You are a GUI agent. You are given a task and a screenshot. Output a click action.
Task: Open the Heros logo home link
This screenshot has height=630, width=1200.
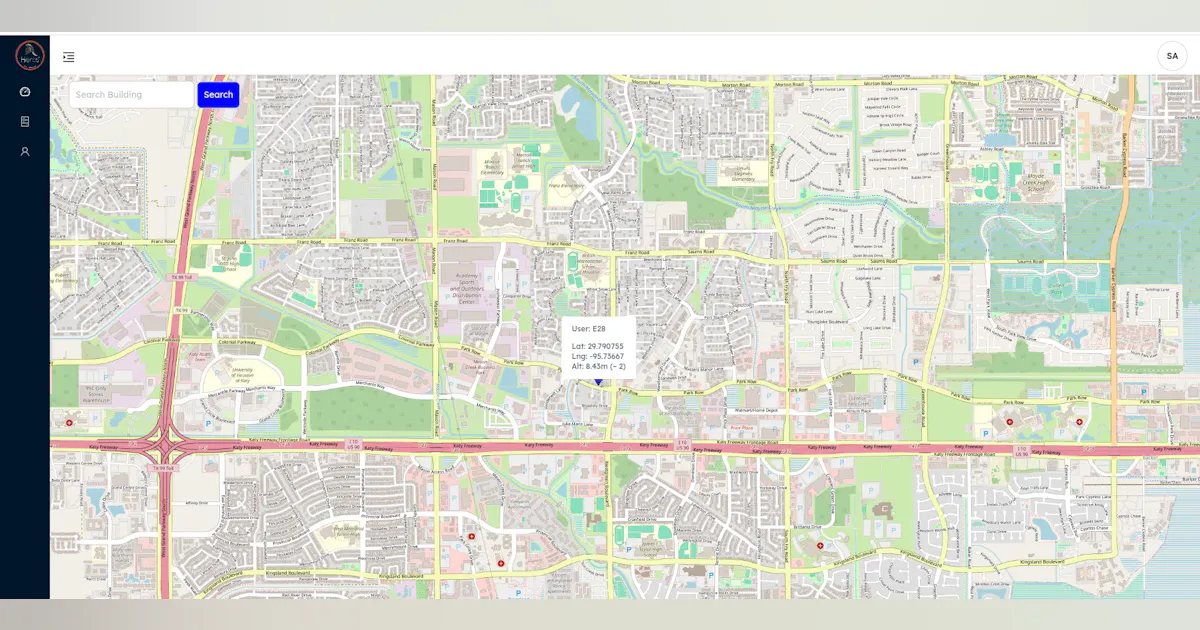[30, 55]
